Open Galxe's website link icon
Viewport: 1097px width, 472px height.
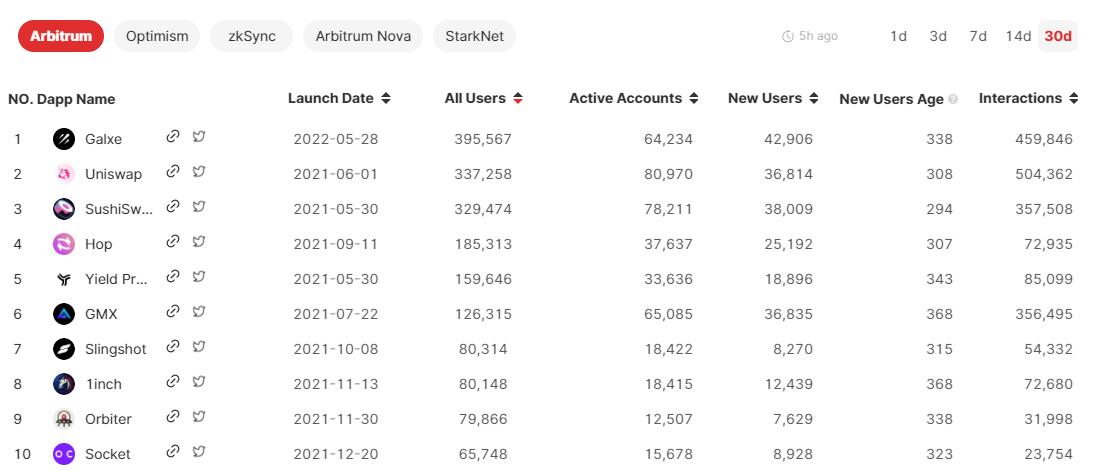point(173,137)
